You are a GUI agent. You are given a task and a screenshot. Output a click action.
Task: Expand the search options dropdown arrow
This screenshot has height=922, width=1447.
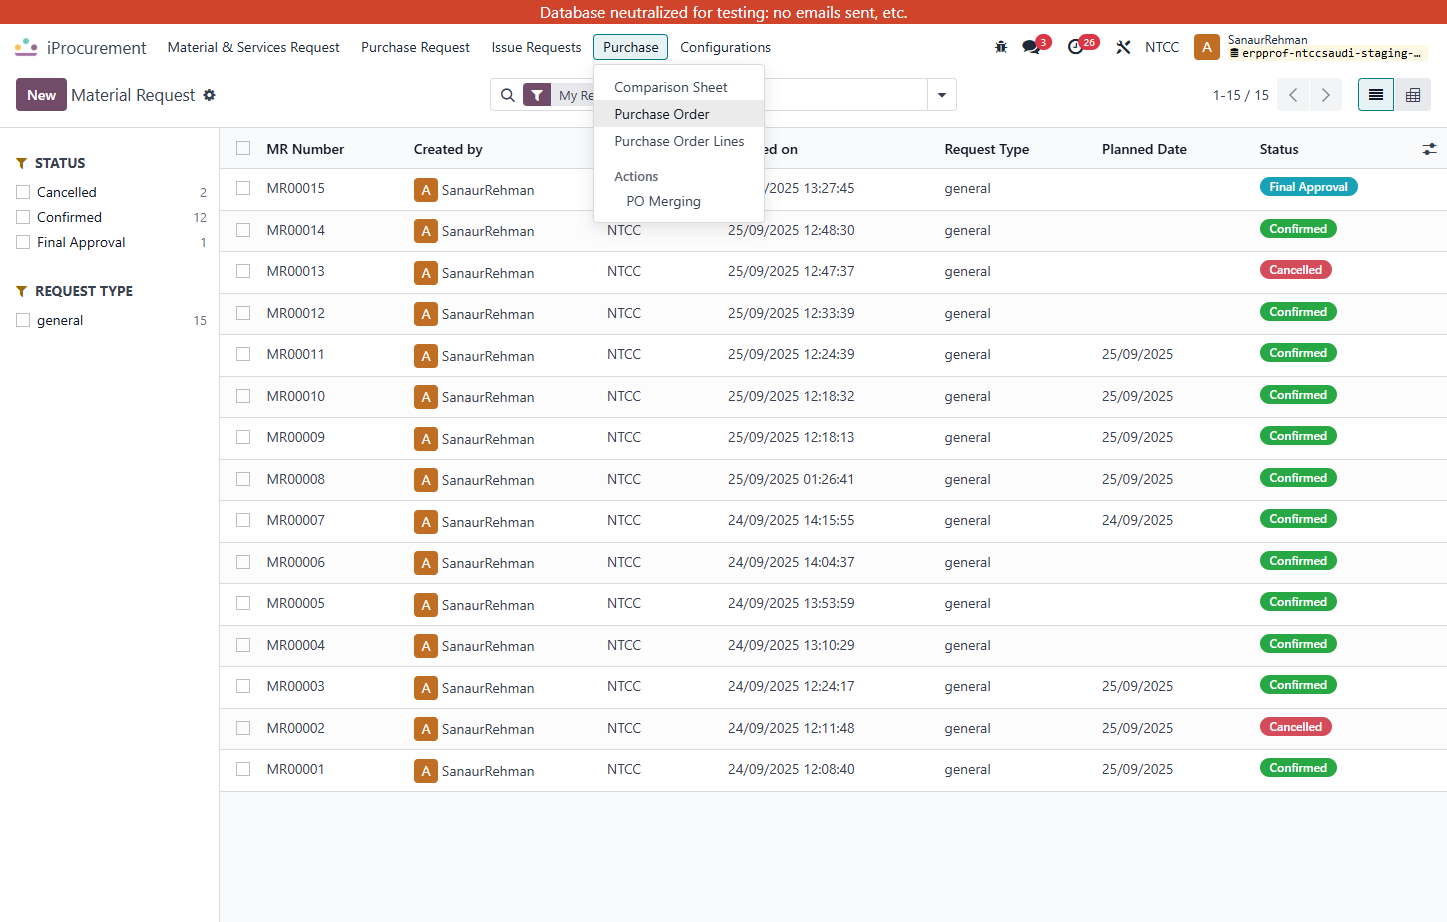click(x=942, y=95)
